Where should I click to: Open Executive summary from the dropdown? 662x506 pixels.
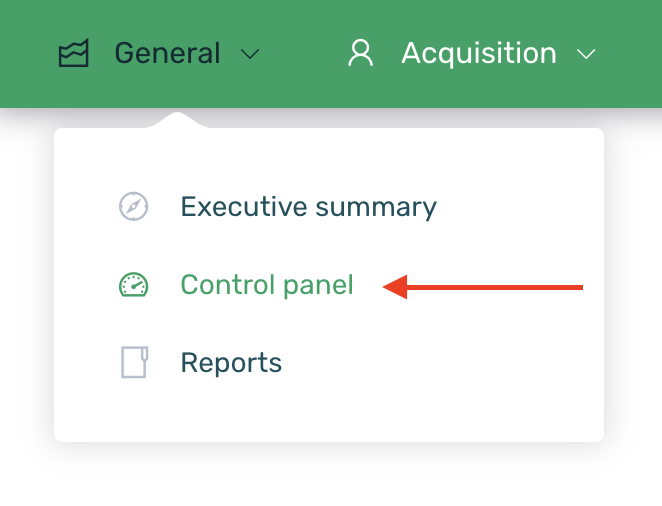pos(308,207)
